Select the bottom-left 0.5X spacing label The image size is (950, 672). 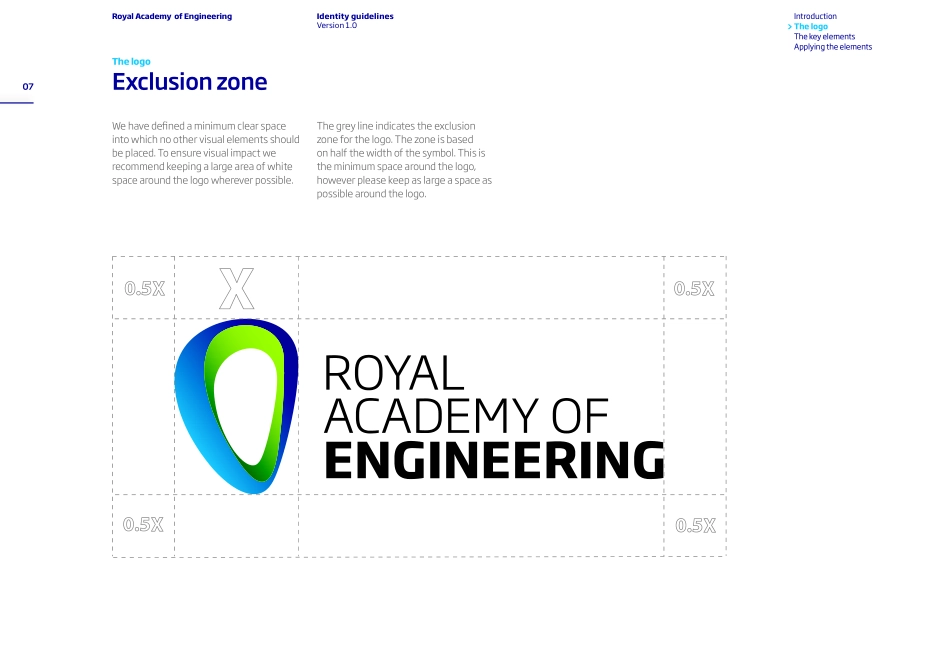click(x=143, y=525)
